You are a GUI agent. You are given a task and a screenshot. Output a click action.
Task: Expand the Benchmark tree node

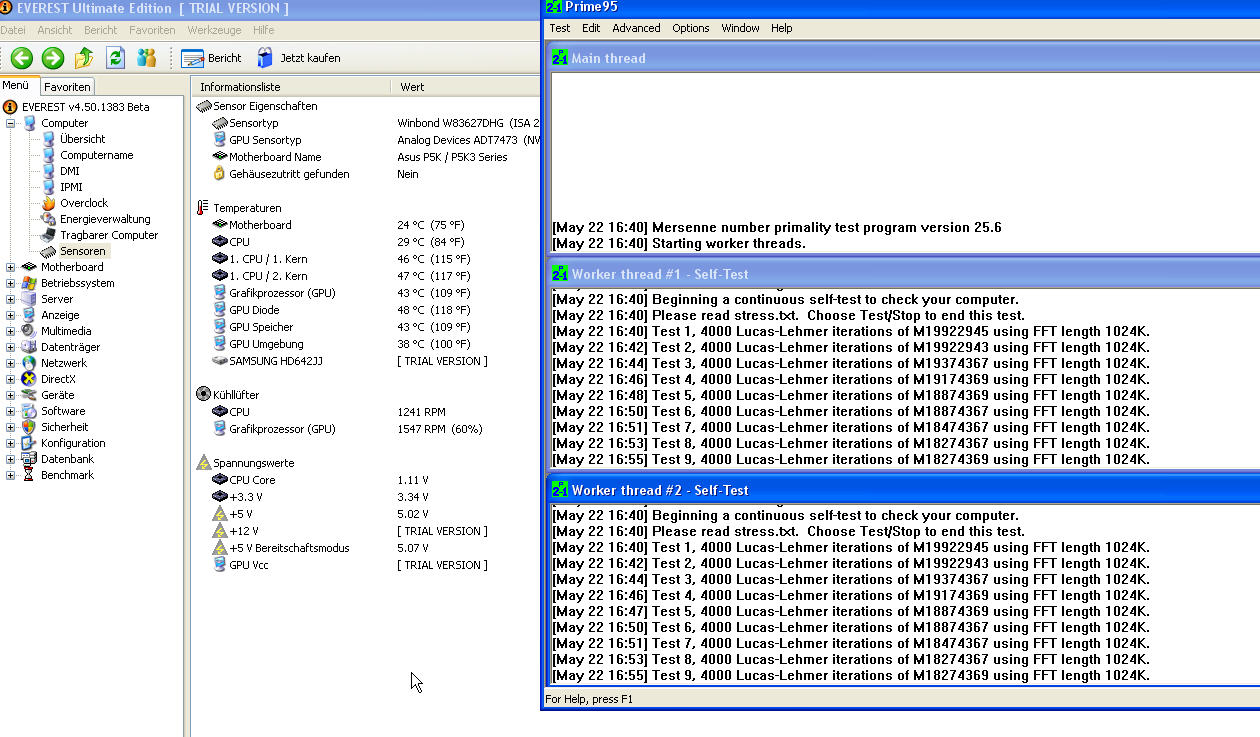pos(11,475)
